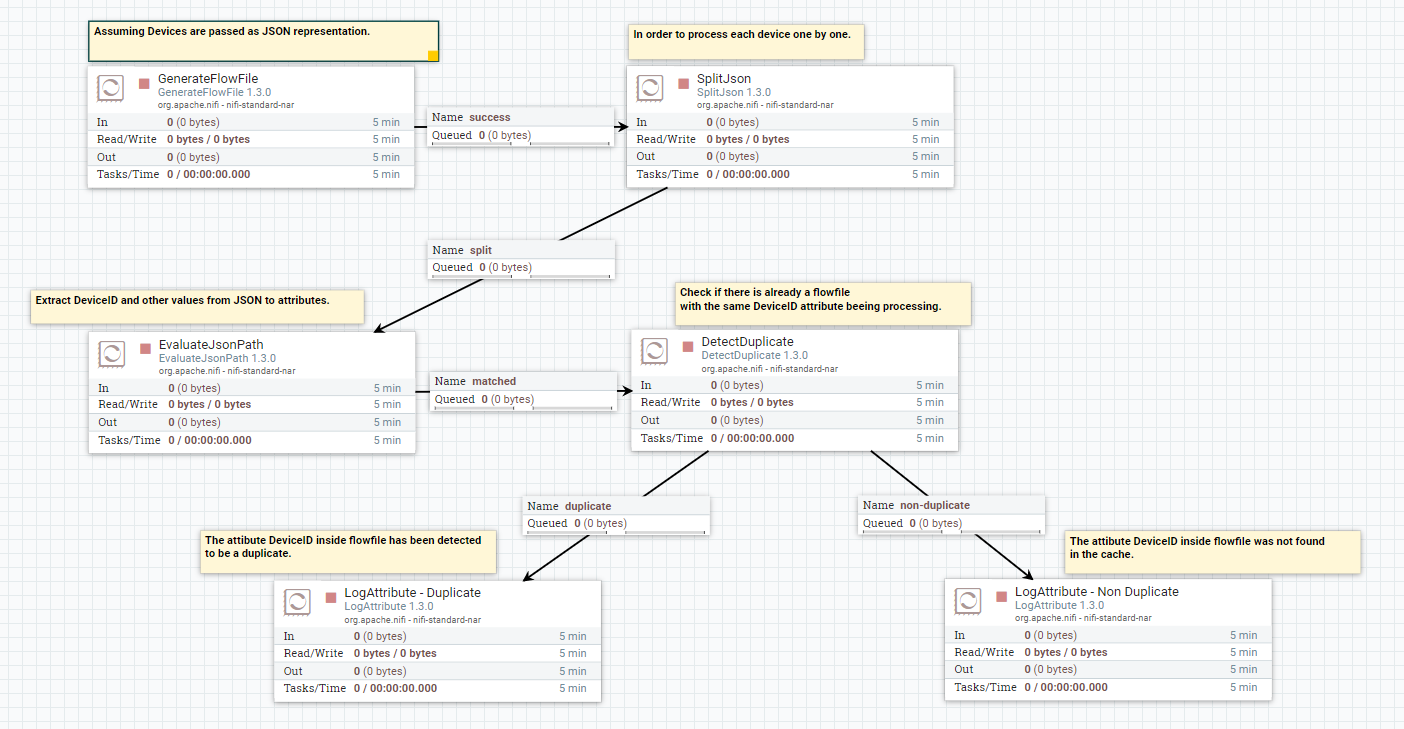Click the DetectDuplicate processor icon
This screenshot has height=729, width=1404.
tap(654, 351)
